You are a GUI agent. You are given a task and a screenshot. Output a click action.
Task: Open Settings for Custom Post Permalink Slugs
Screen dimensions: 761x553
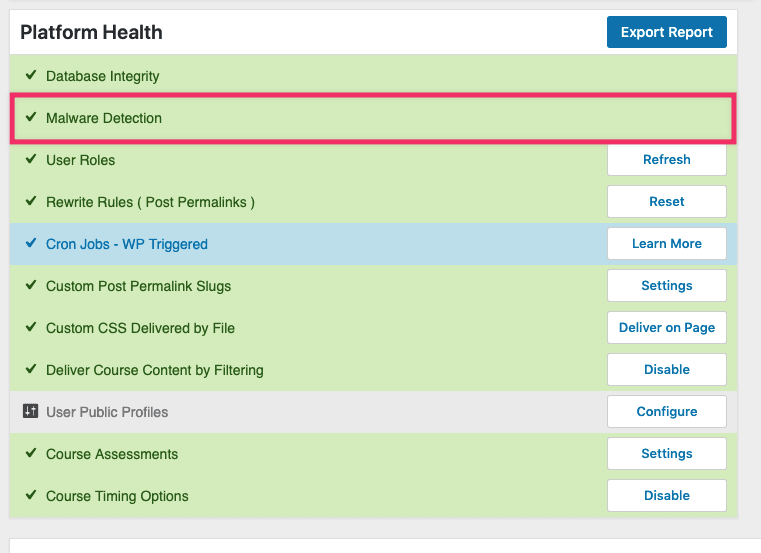tap(666, 285)
